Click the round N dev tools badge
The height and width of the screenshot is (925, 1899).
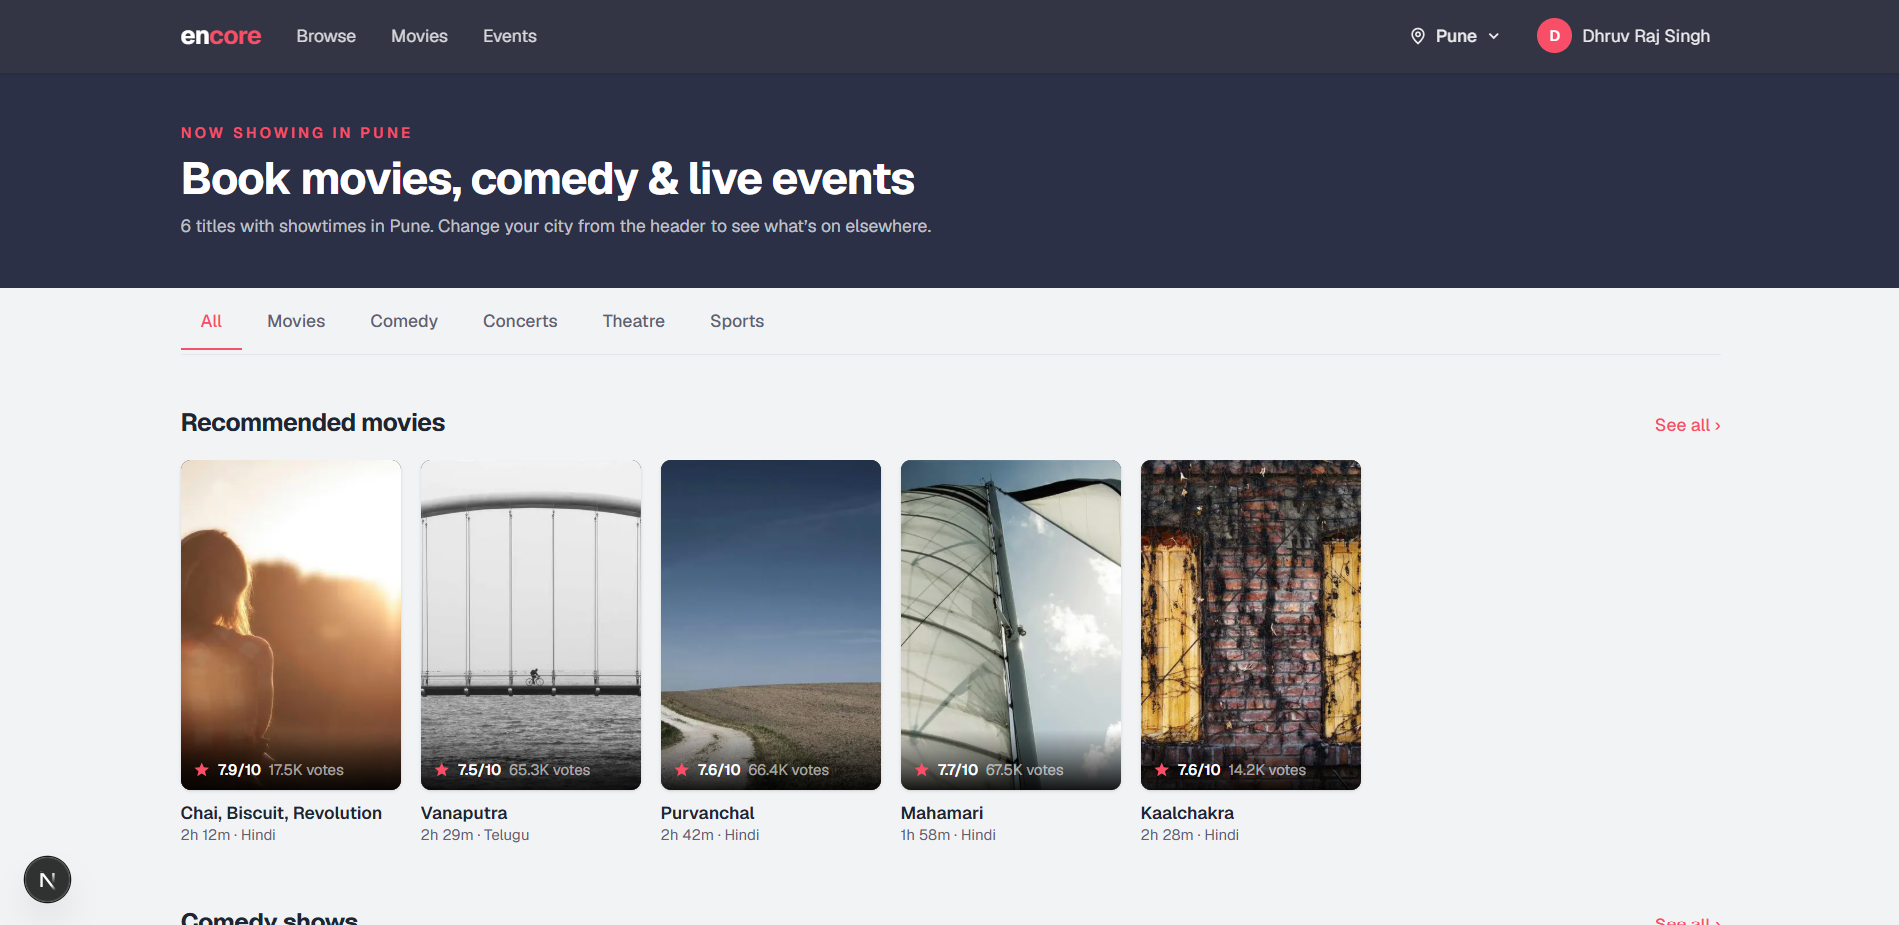tap(47, 880)
